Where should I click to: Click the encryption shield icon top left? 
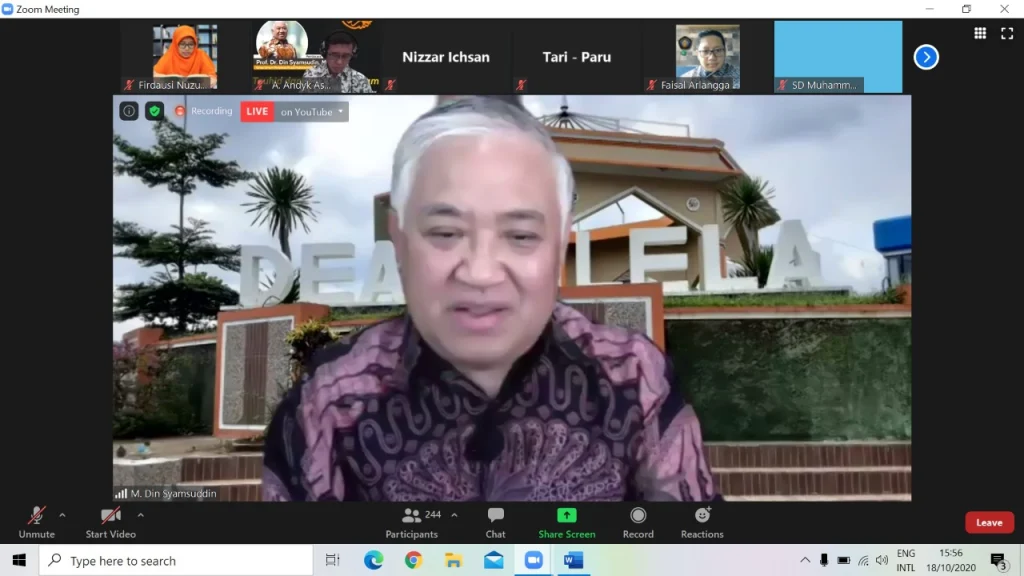pos(152,111)
